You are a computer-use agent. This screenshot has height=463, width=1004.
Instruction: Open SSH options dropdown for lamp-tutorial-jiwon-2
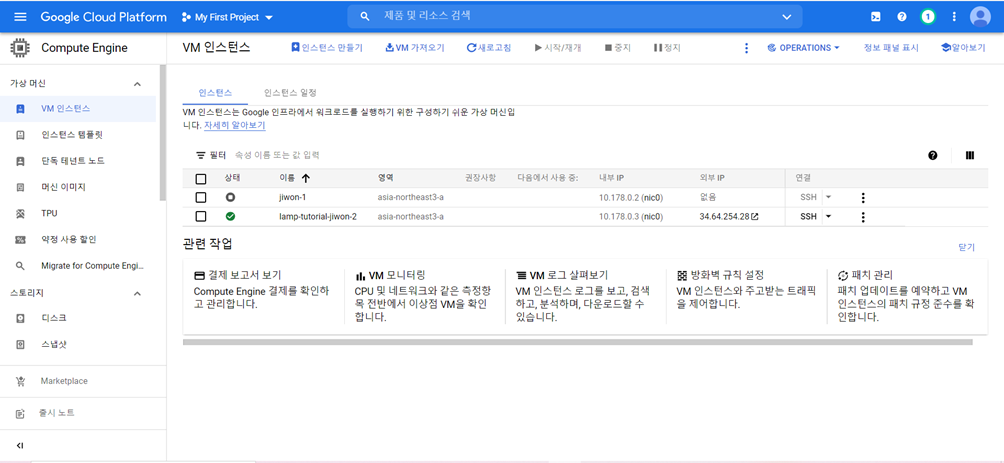[828, 216]
